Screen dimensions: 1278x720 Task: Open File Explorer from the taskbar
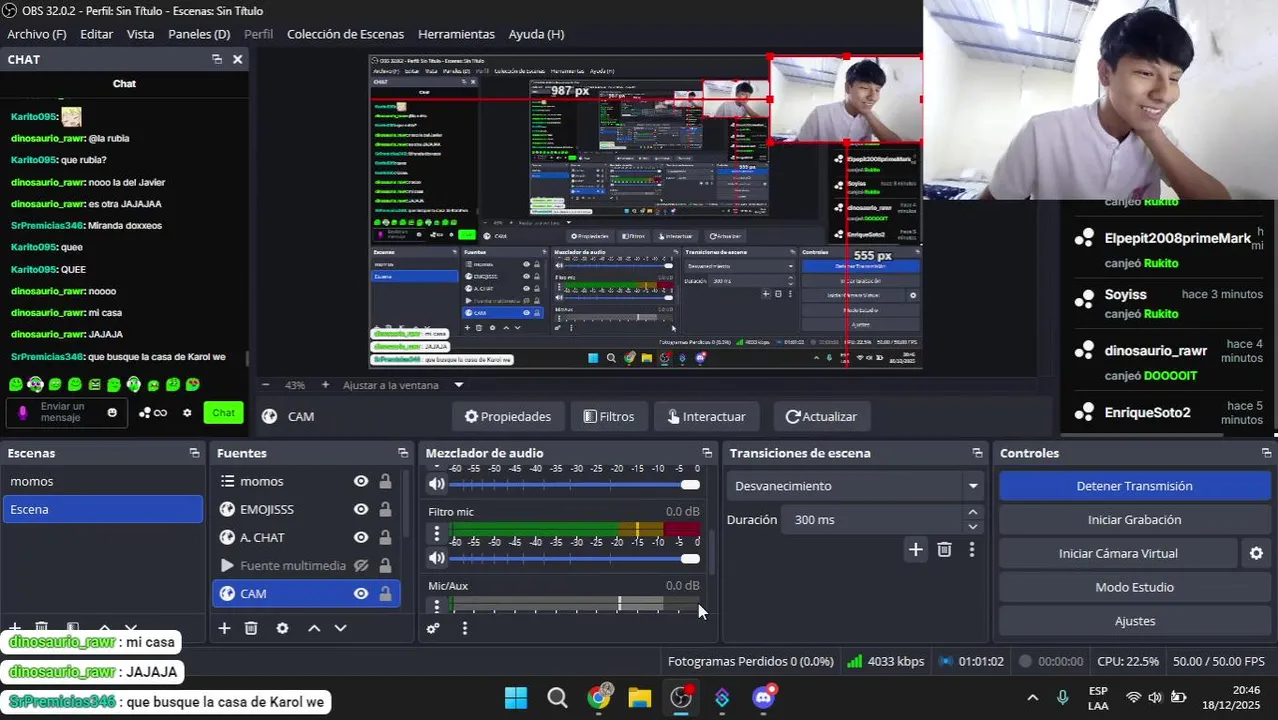tap(640, 697)
